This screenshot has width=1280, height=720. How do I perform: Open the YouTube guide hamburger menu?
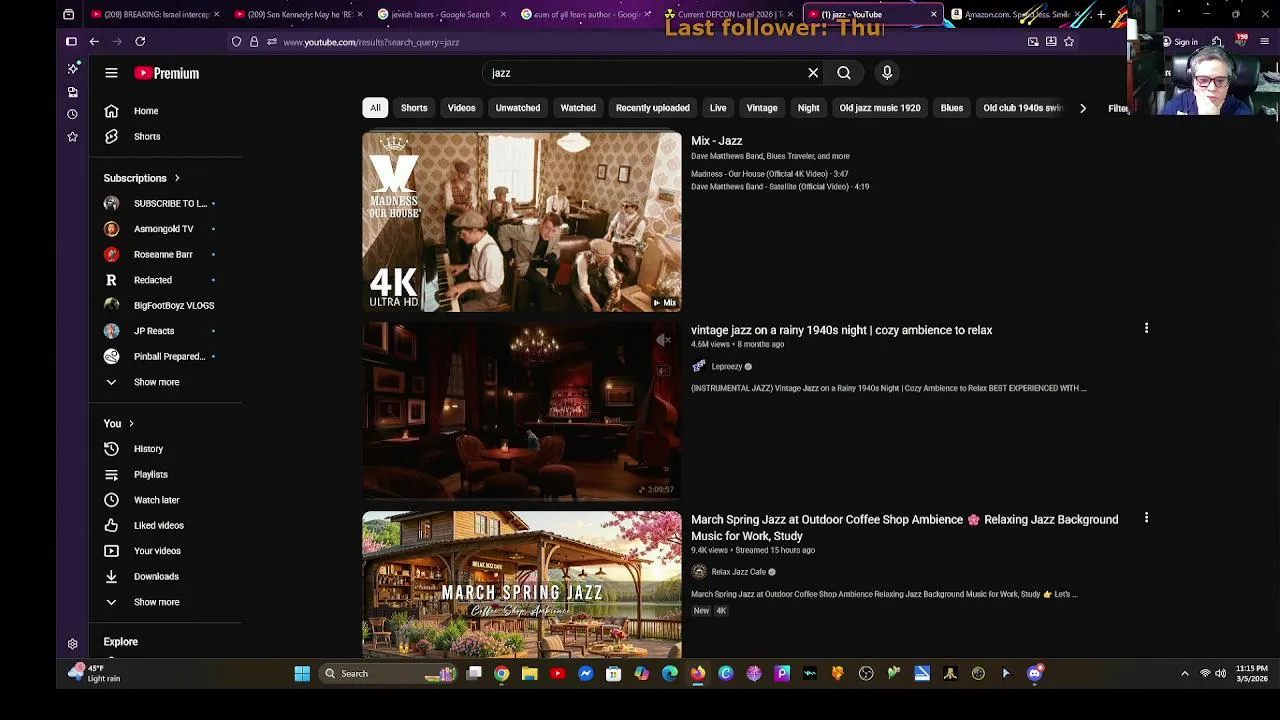click(111, 73)
